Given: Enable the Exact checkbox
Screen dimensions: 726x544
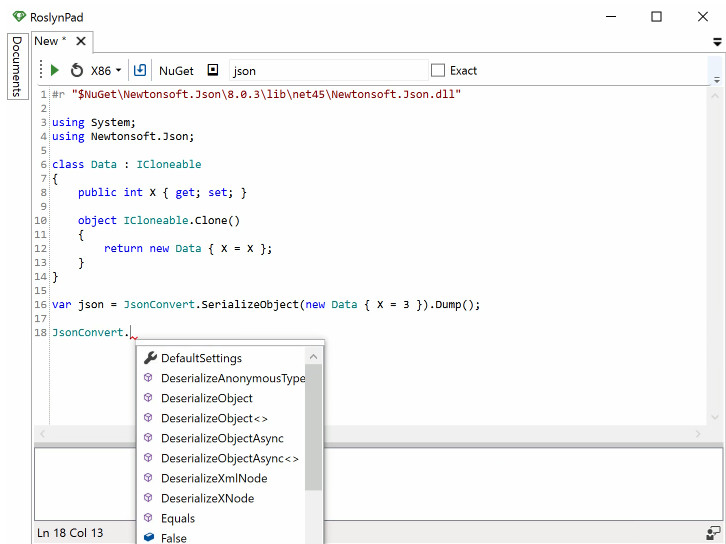Looking at the screenshot, I should [438, 70].
